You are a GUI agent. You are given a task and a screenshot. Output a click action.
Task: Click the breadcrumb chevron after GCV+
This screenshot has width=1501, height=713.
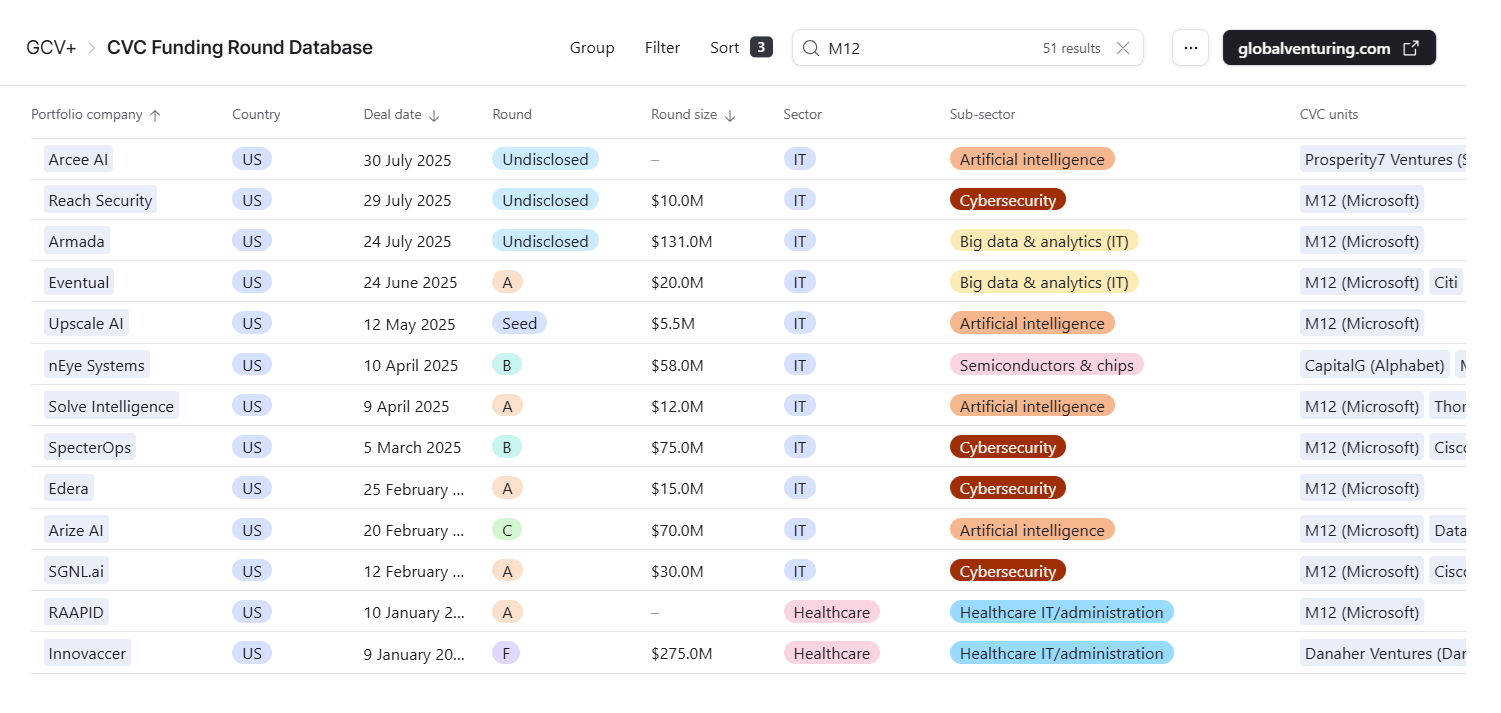92,48
